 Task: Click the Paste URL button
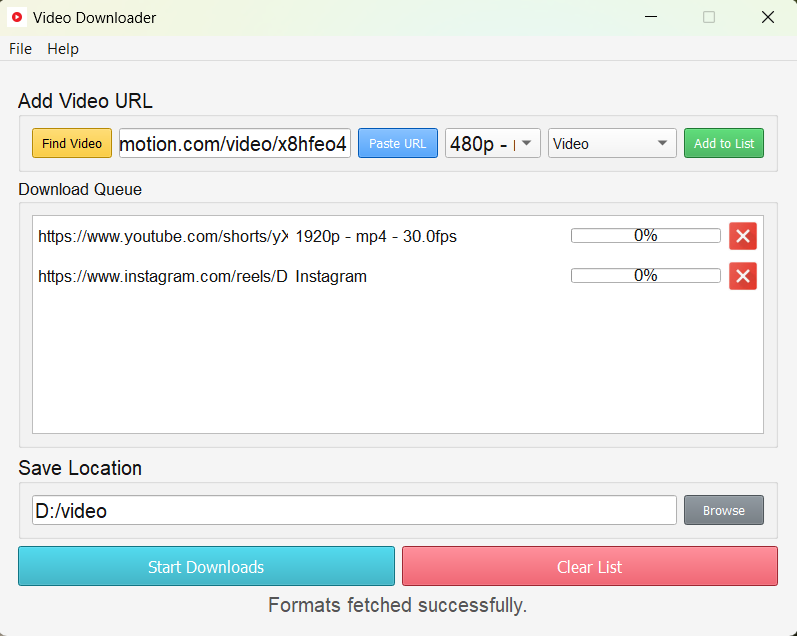click(397, 143)
